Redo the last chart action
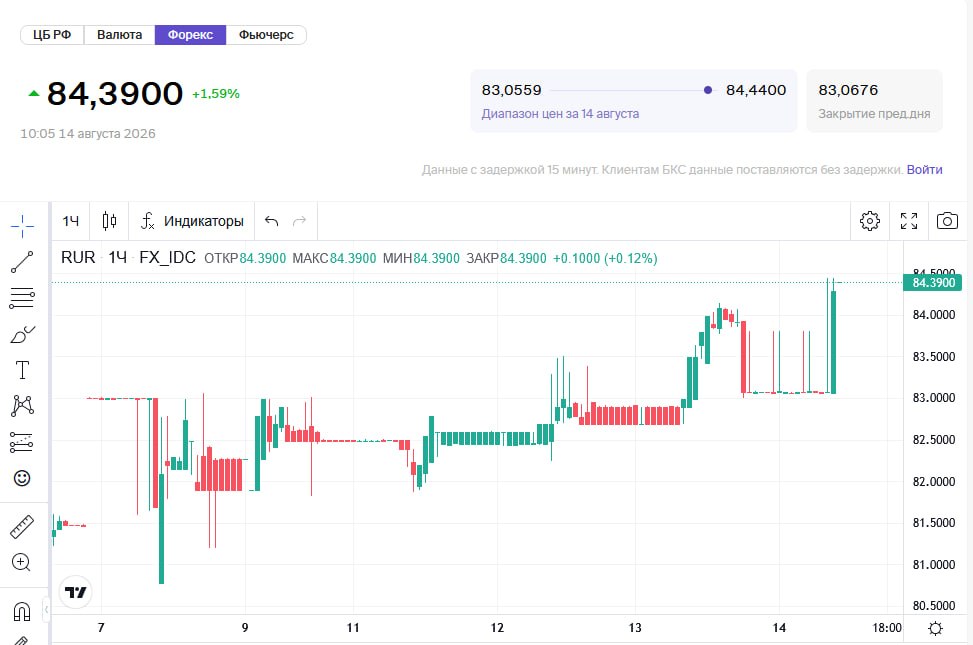The image size is (973, 645). tap(300, 221)
